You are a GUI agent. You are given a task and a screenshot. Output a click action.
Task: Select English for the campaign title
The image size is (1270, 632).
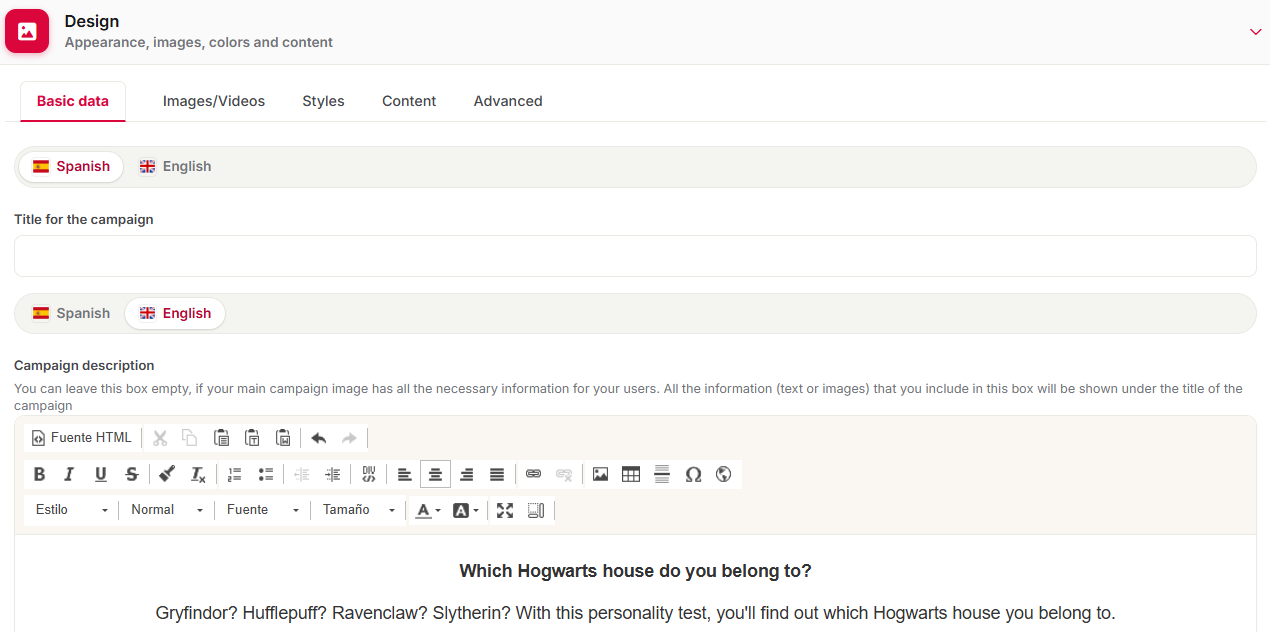click(x=176, y=167)
